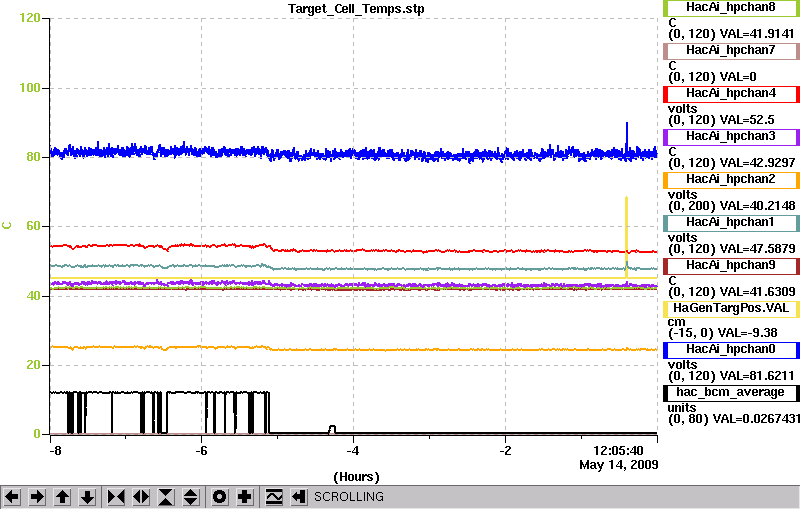Click the 60 y-axis tick label
Screen dimensions: 800x509
(x=33, y=226)
